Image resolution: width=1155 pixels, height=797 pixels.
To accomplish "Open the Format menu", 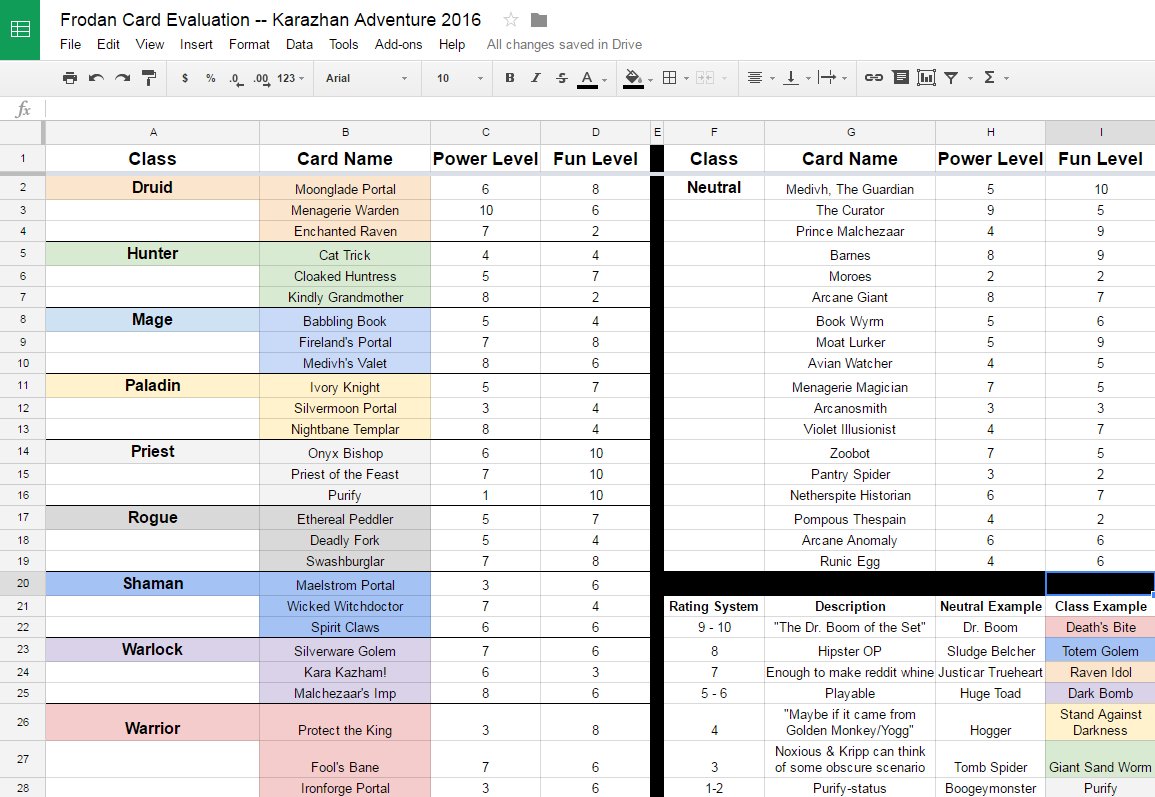I will pos(249,44).
